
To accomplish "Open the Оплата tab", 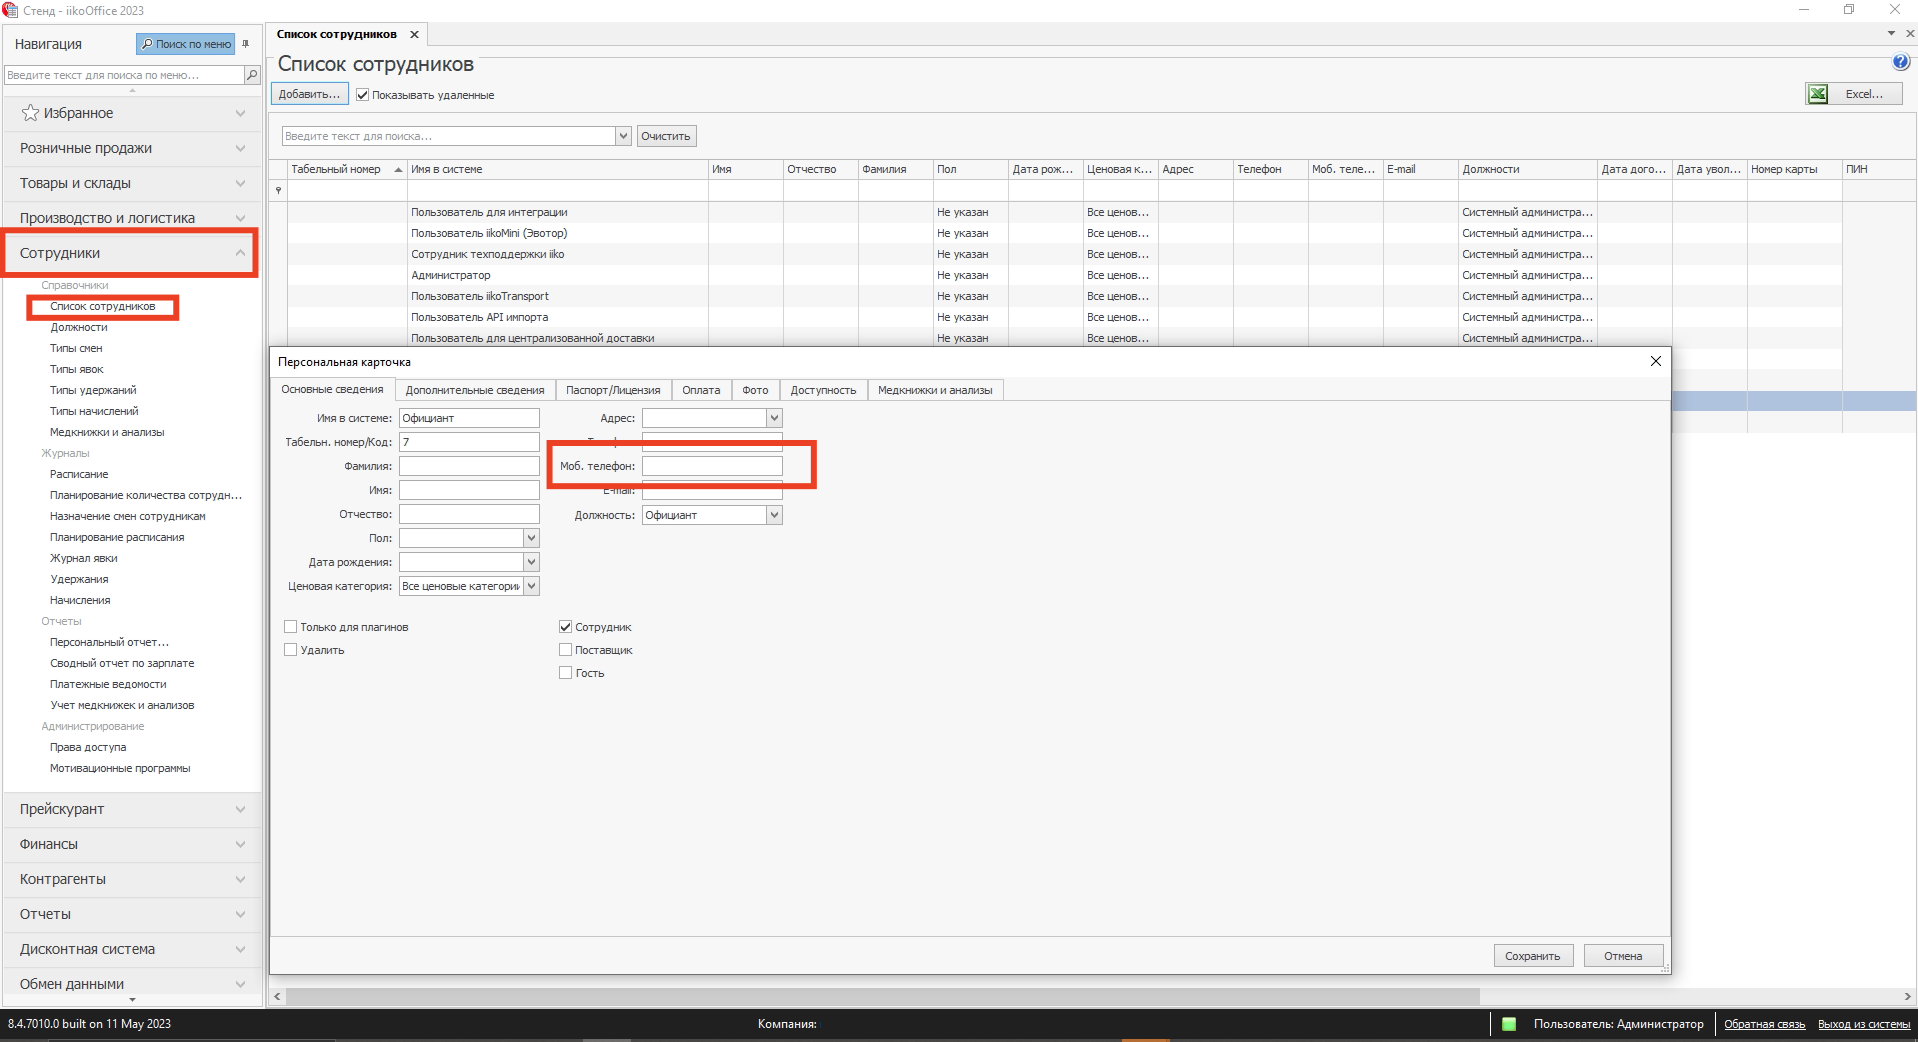I will [701, 390].
